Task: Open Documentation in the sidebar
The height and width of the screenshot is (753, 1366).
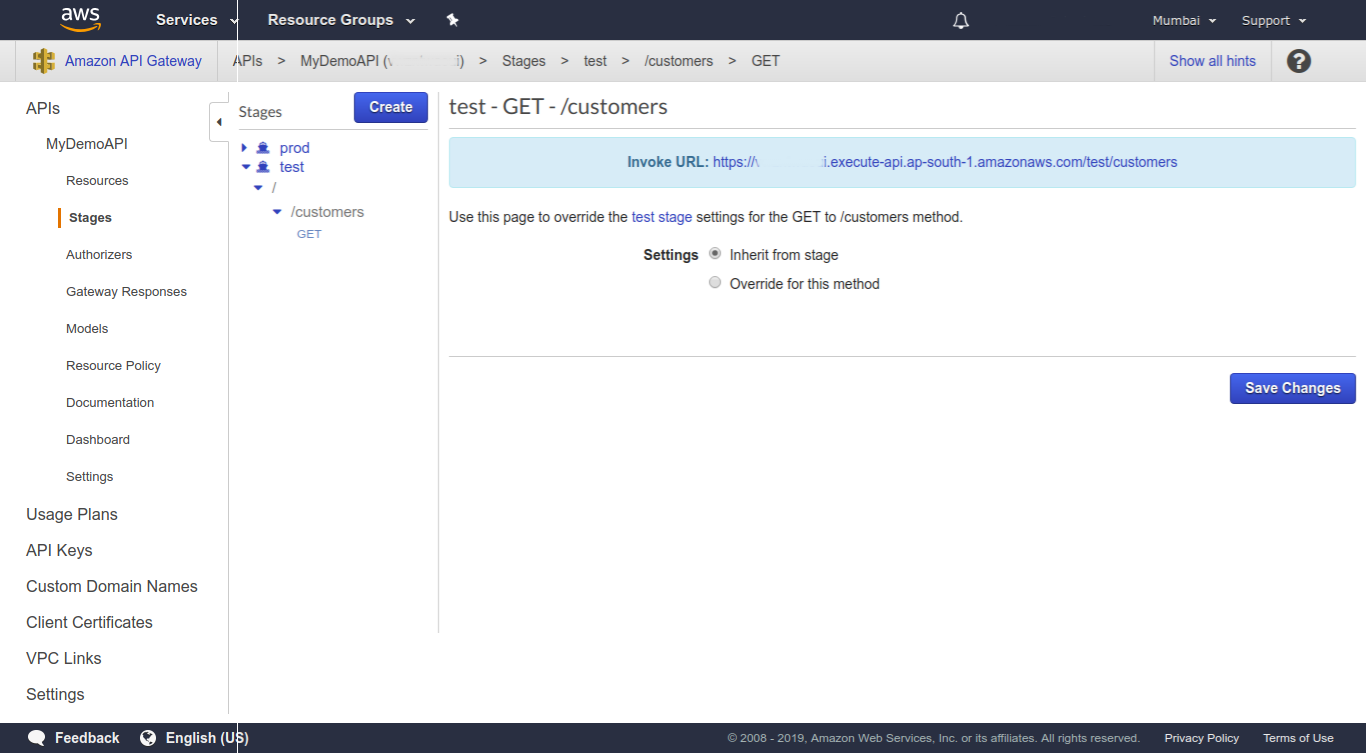Action: point(110,403)
